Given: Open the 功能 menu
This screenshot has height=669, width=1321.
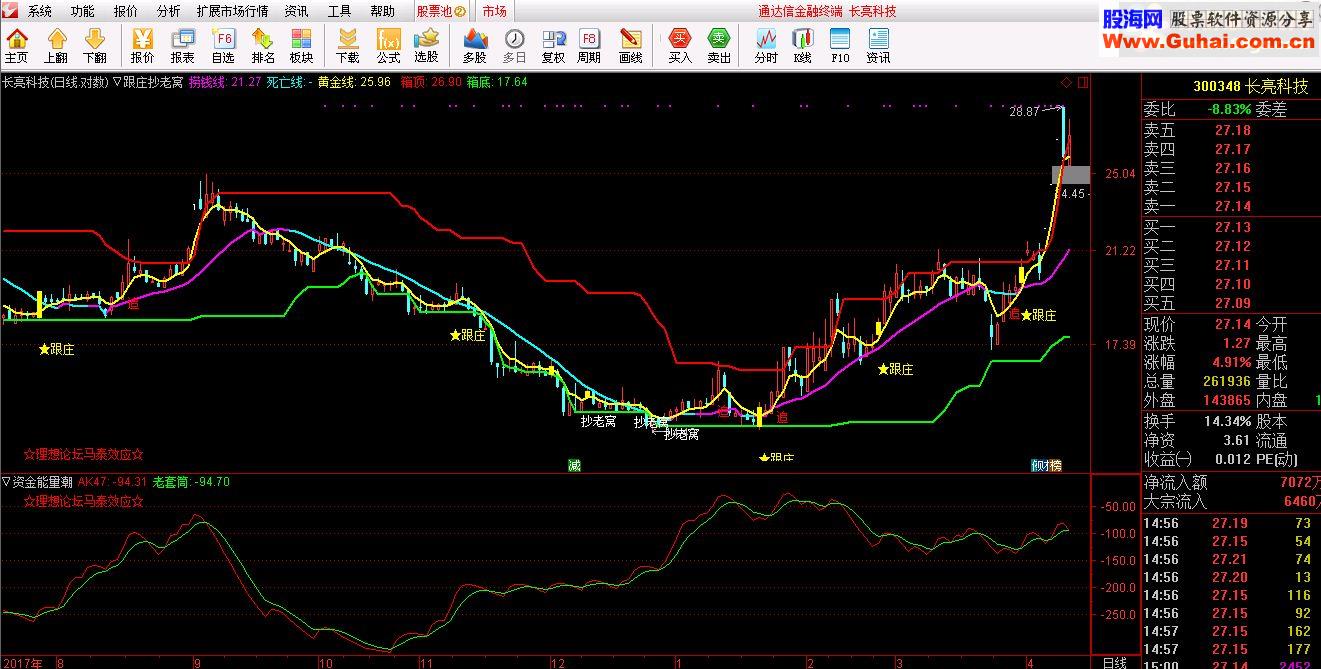Looking at the screenshot, I should [x=83, y=11].
